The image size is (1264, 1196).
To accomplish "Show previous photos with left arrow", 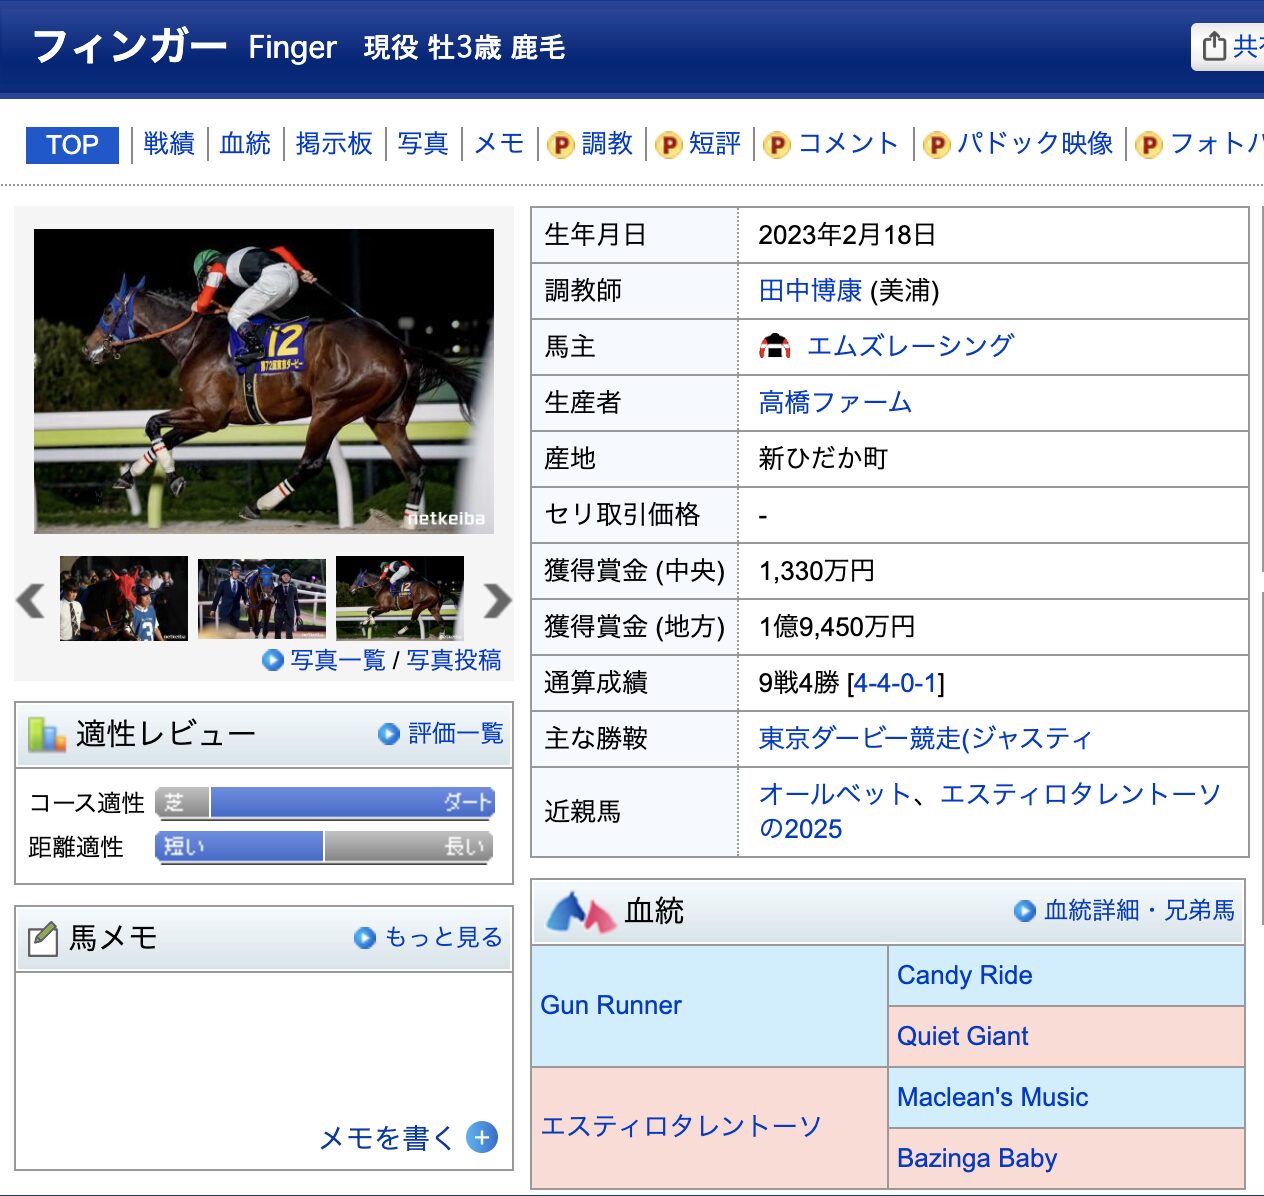I will point(31,600).
